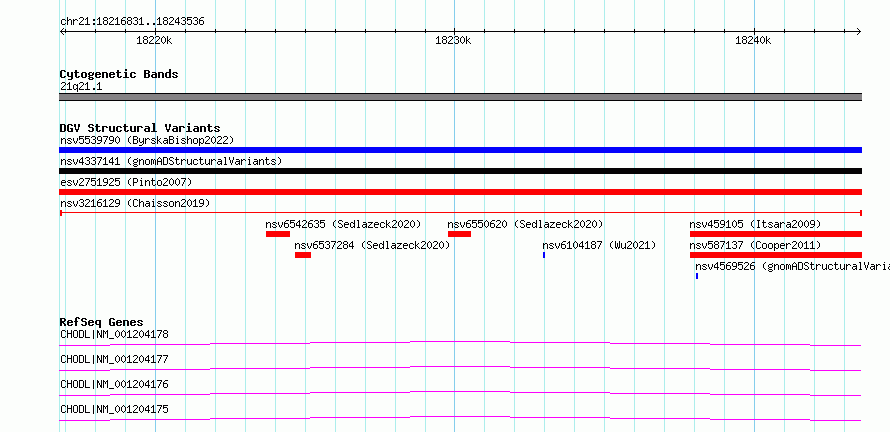890x432 pixels.
Task: Open CHODL|NM_001204176 transcript label
Action: click(114, 384)
